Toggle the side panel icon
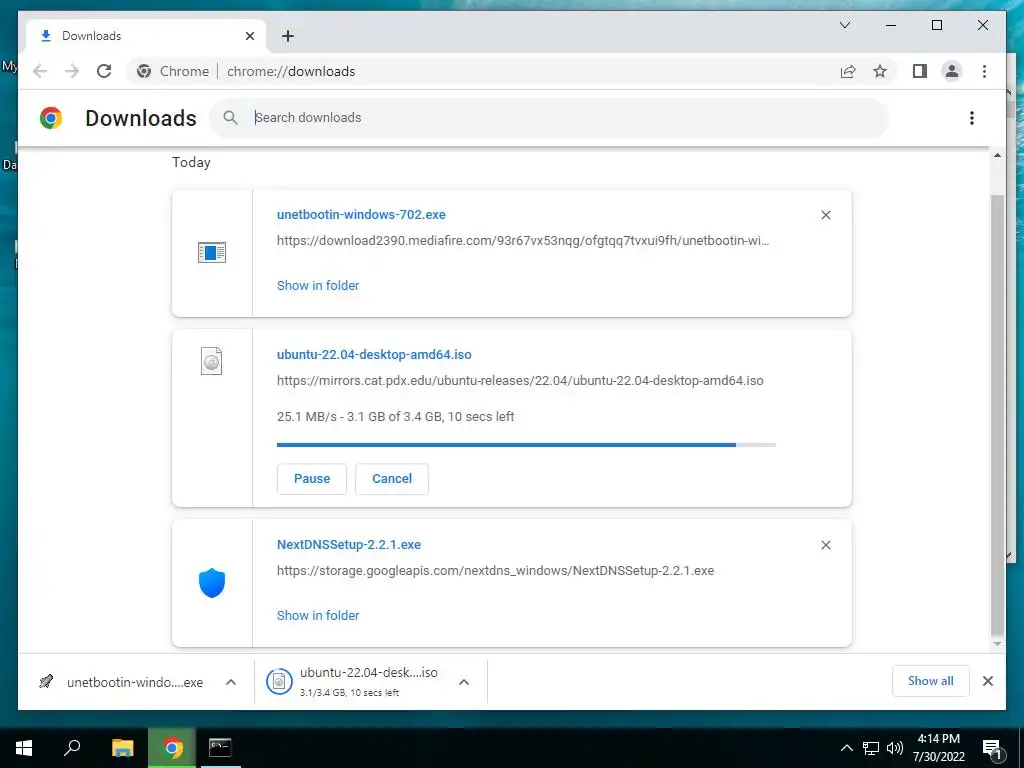1024x768 pixels. click(x=920, y=71)
